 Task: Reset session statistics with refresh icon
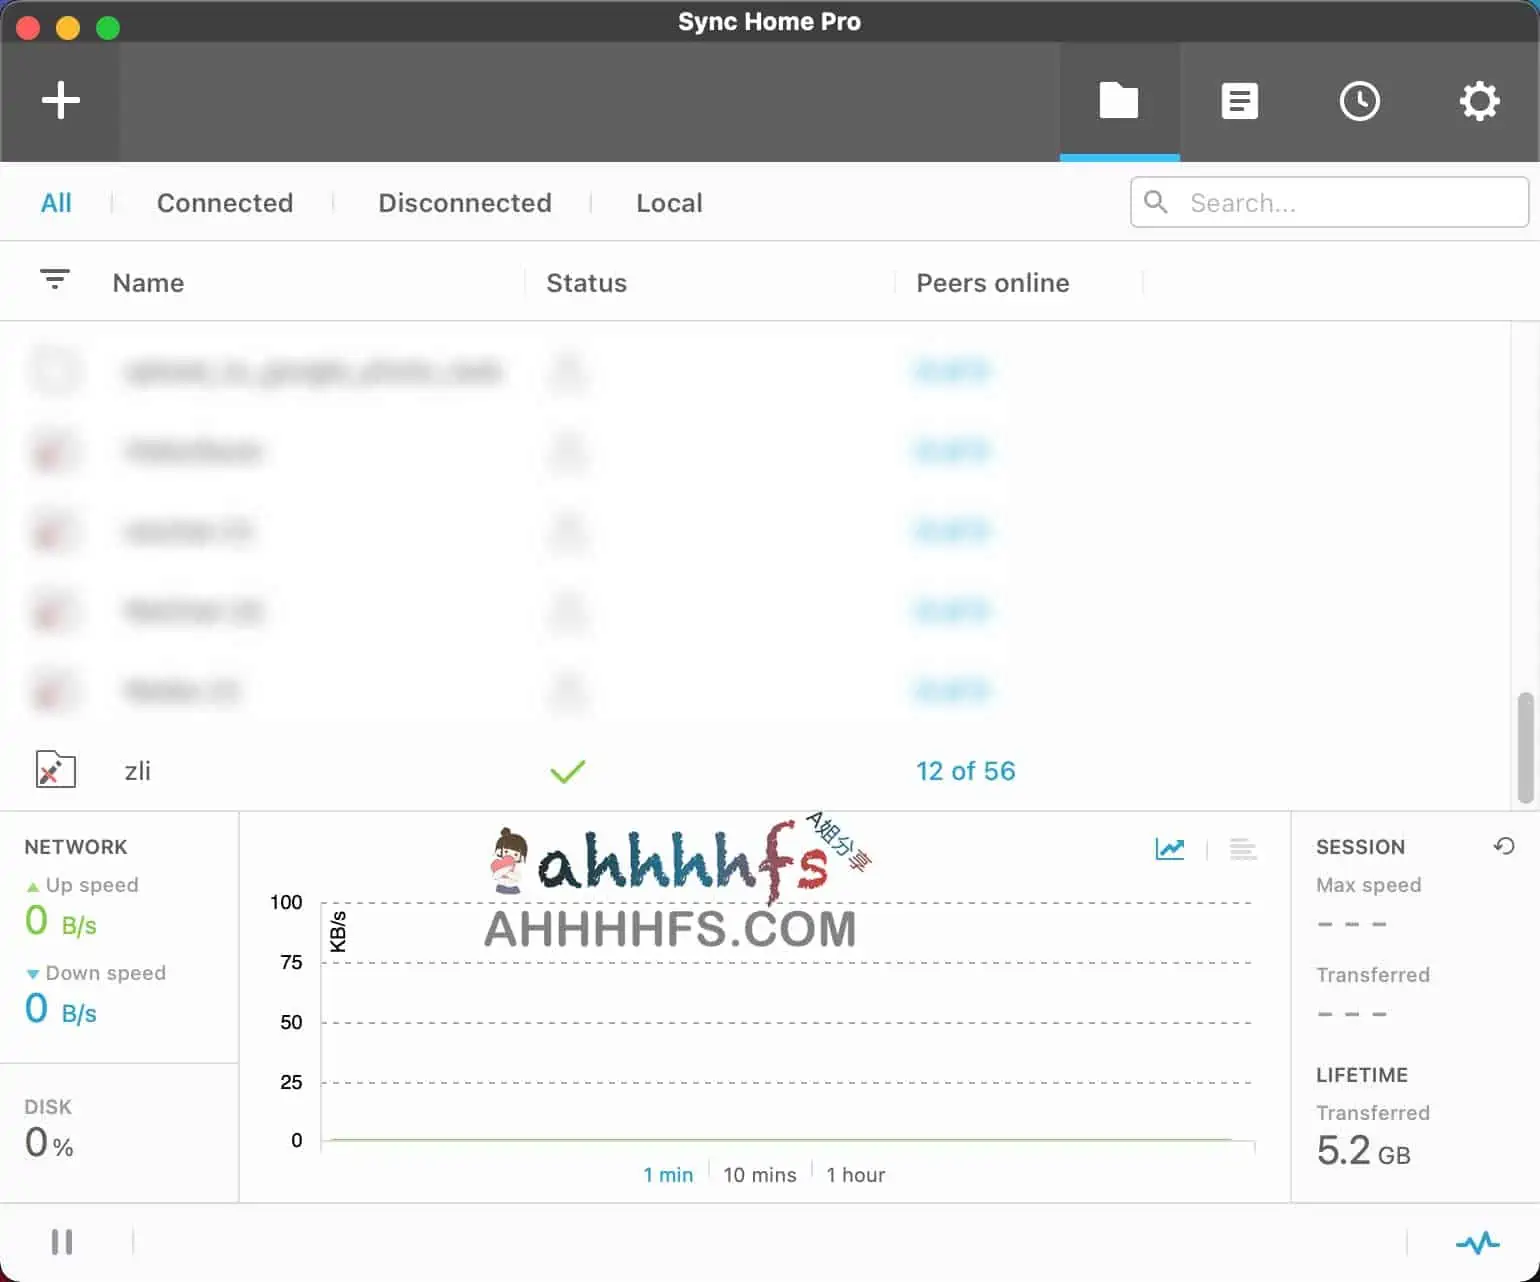1503,847
